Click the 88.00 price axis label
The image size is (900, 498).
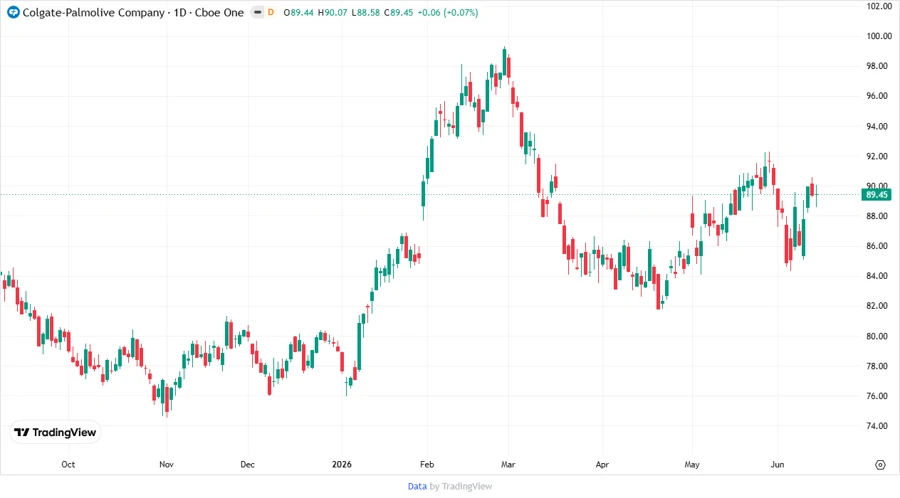coord(876,216)
